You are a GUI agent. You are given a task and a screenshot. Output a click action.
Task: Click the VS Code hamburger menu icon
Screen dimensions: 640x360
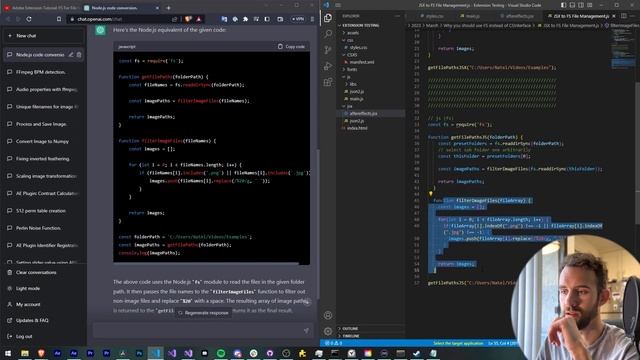(x=338, y=5)
